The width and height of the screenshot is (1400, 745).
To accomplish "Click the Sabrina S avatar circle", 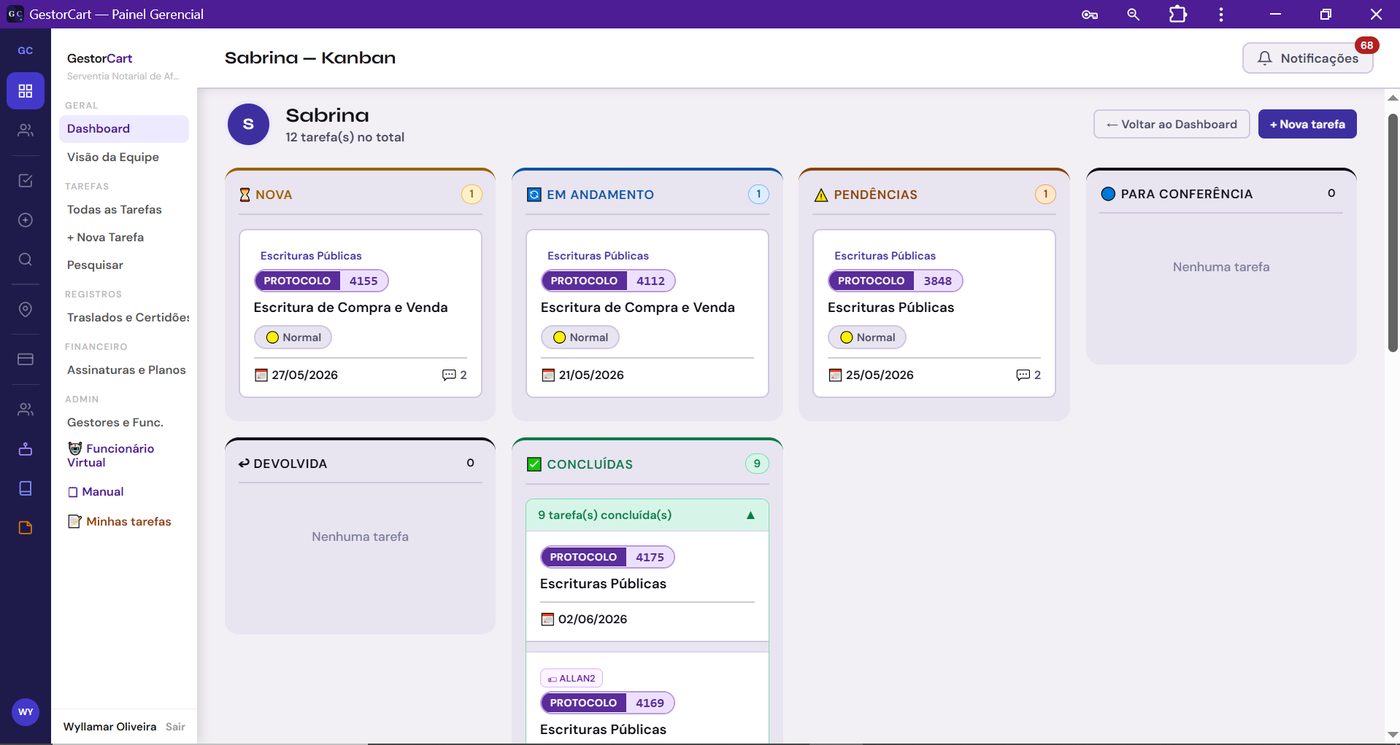I will click(x=248, y=124).
